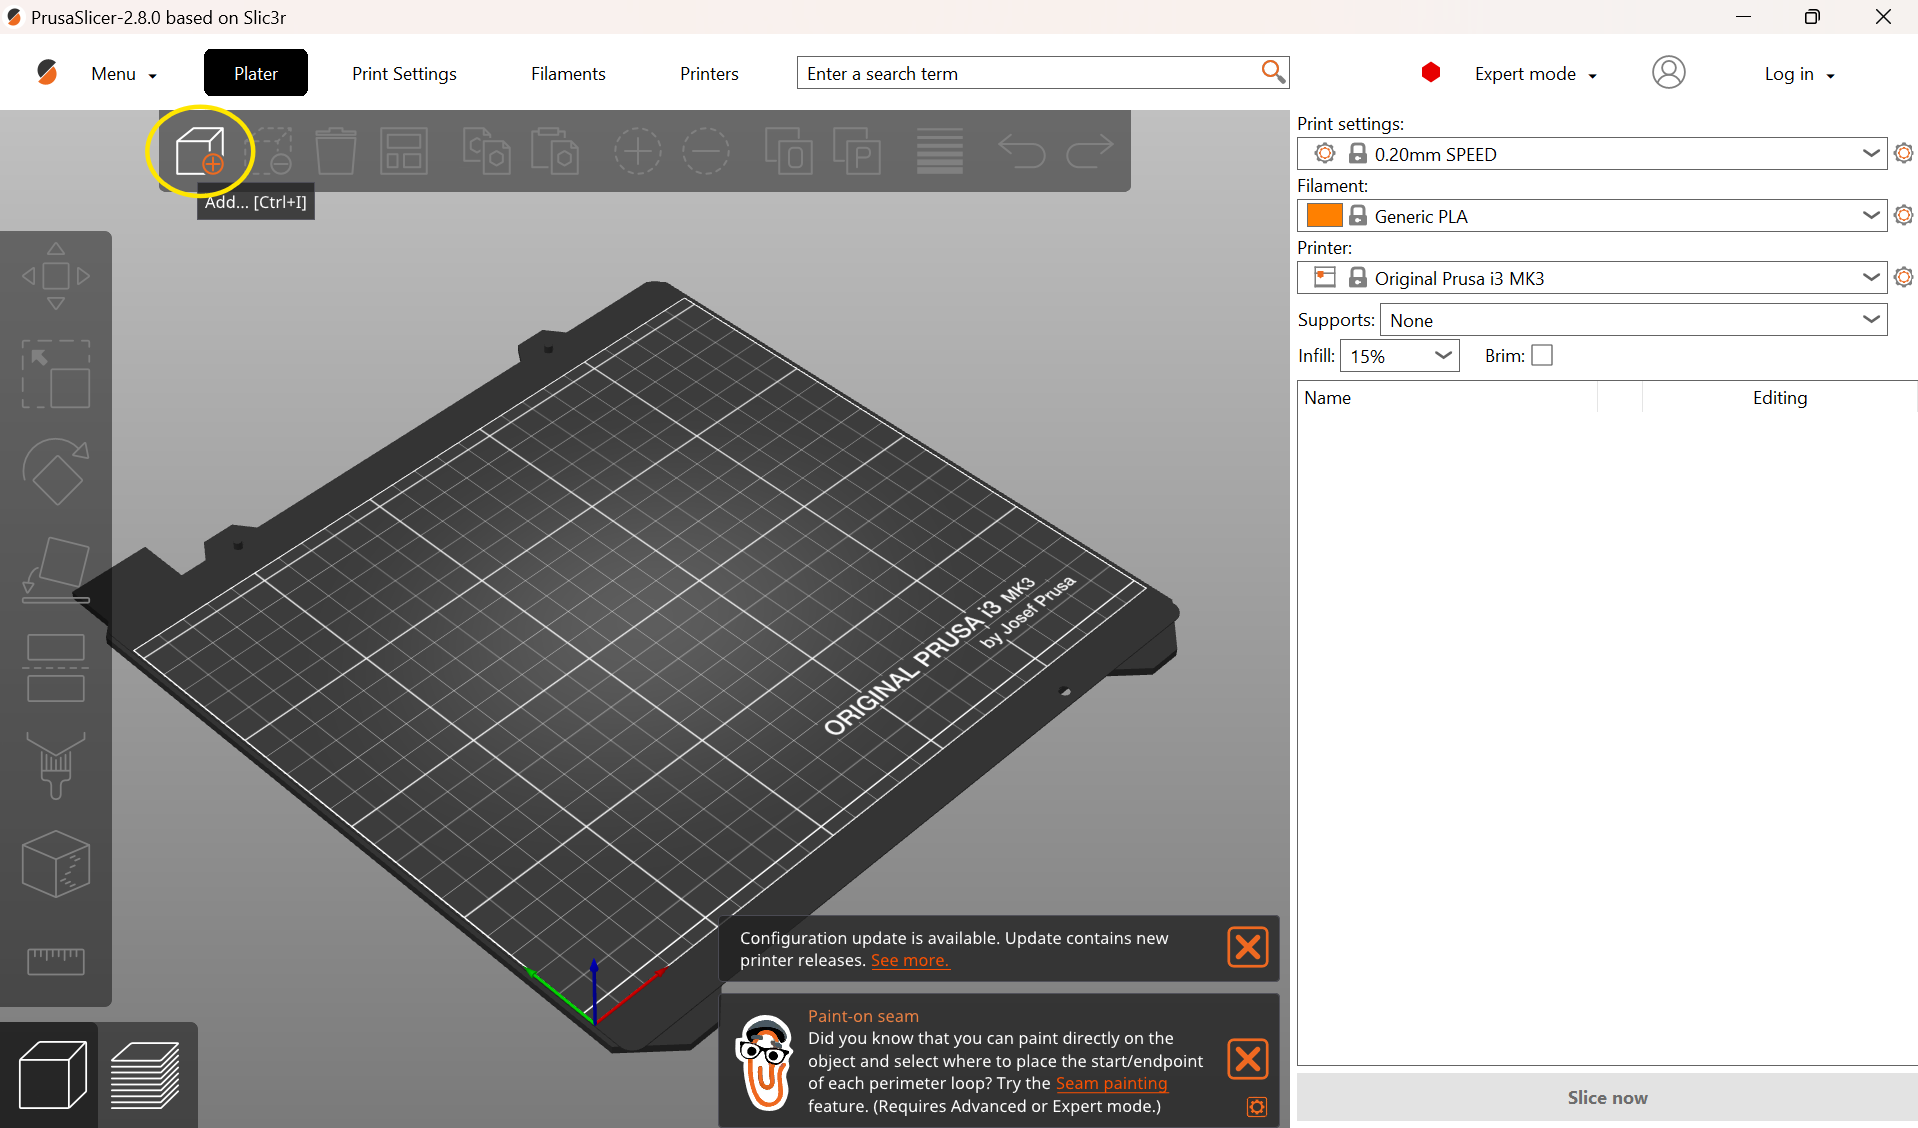Image resolution: width=1918 pixels, height=1128 pixels.
Task: Click the Editing column header
Action: click(x=1779, y=397)
